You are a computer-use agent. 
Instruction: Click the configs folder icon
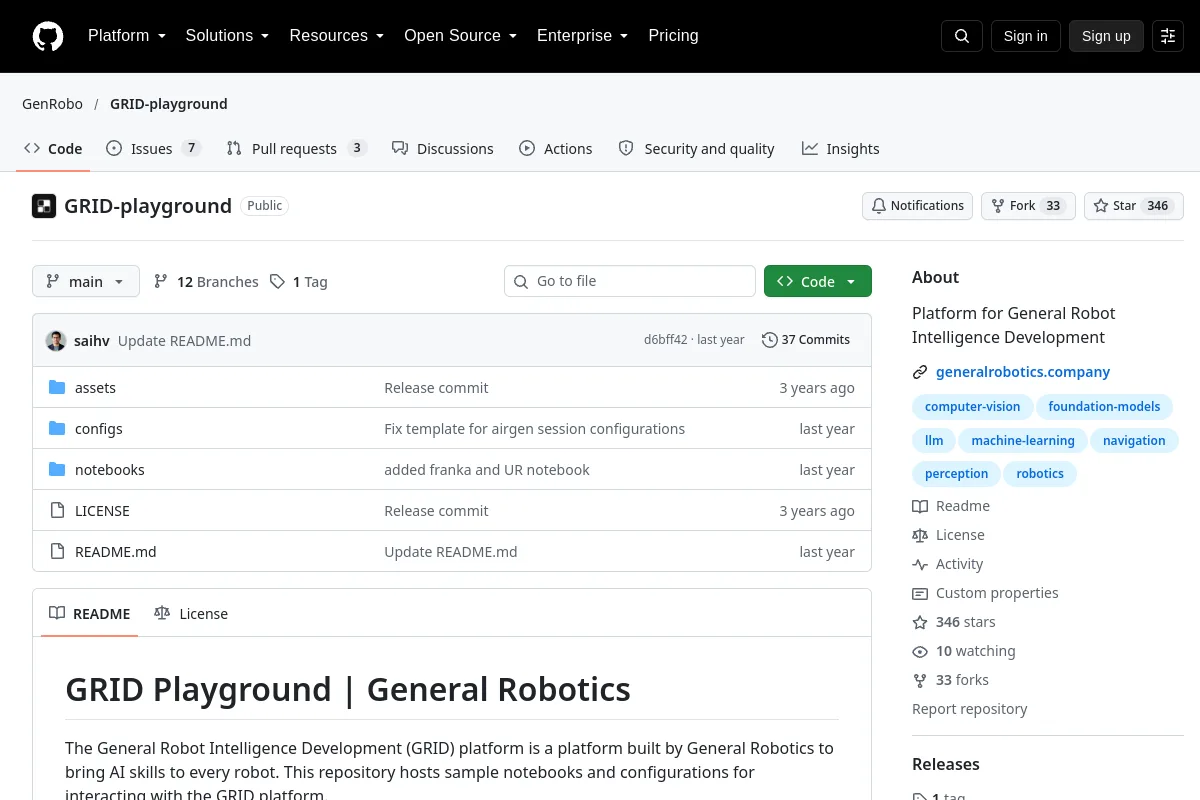tap(57, 429)
